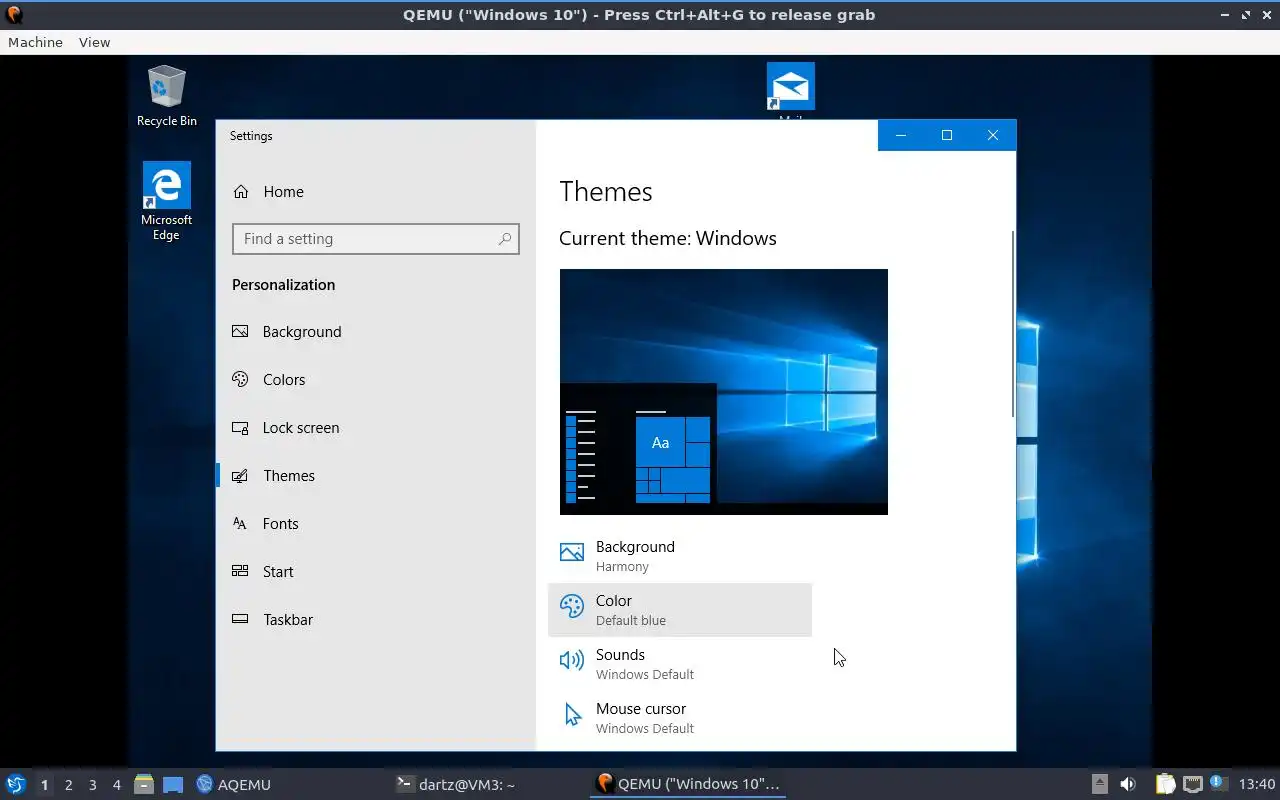Click the removable media eject tray icon
Screen dimensions: 1280x800
click(x=1099, y=784)
